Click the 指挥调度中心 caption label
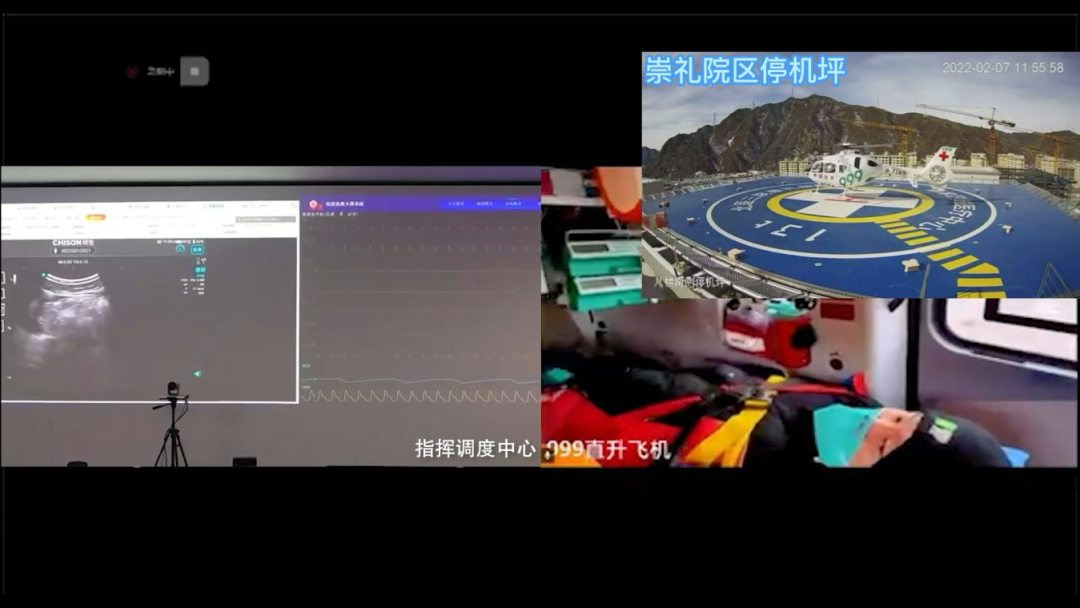 point(475,448)
